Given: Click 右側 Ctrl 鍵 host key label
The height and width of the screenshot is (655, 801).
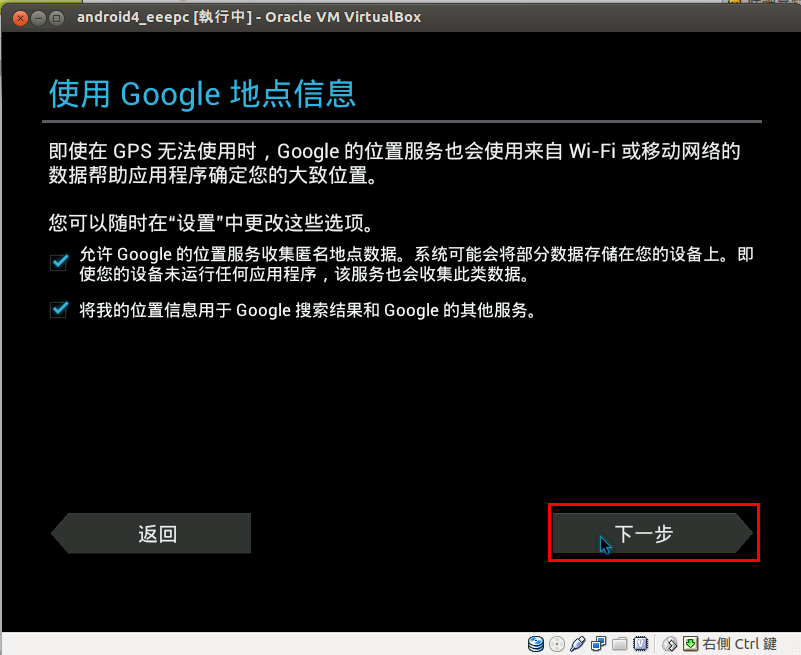Looking at the screenshot, I should 739,644.
